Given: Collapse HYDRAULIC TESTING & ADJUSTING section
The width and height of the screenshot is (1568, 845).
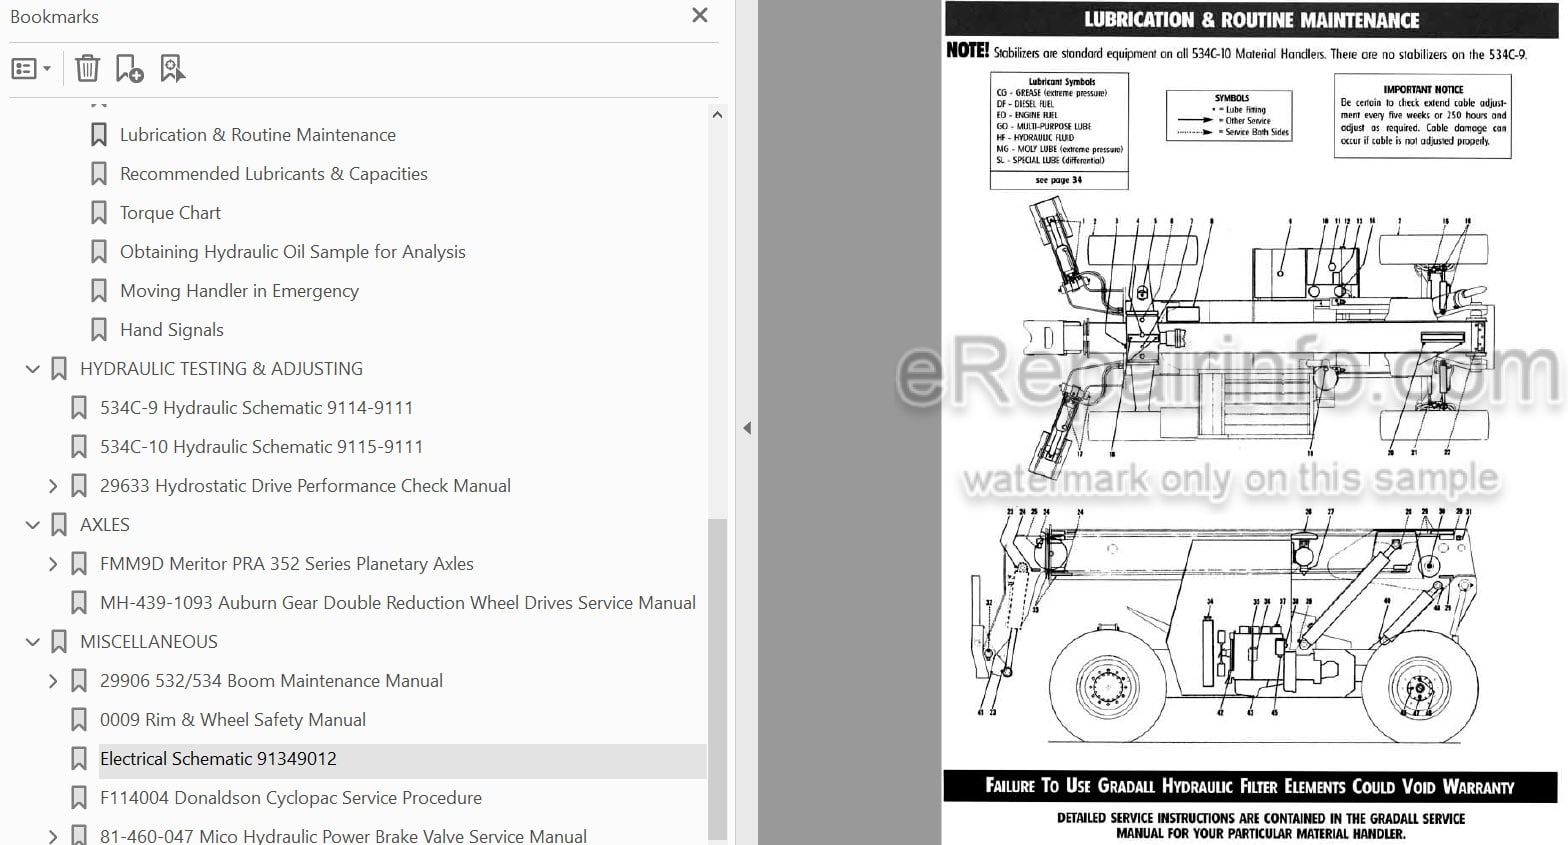Looking at the screenshot, I should [x=32, y=369].
